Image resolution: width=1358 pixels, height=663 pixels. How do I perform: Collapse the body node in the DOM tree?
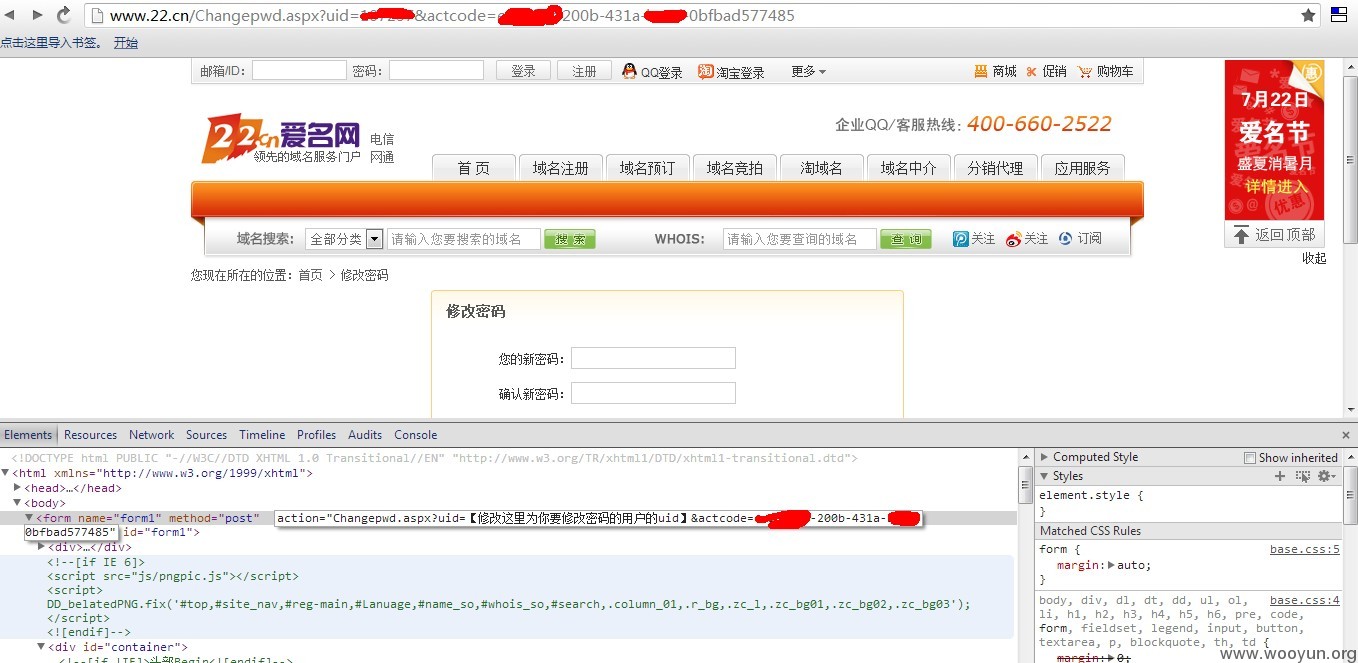pos(17,503)
